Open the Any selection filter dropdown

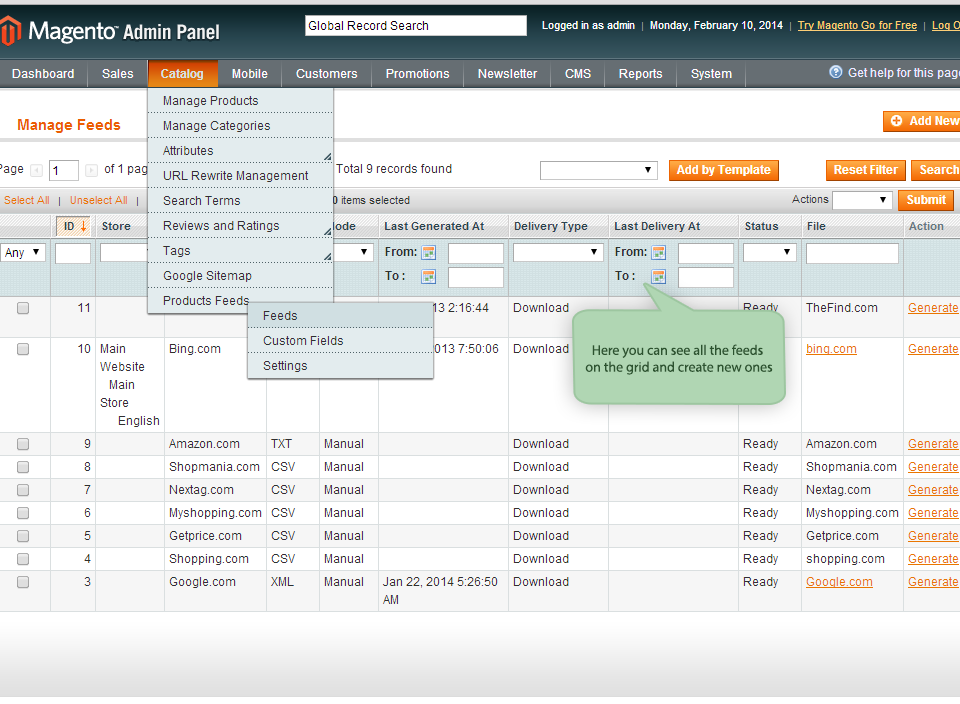[23, 252]
